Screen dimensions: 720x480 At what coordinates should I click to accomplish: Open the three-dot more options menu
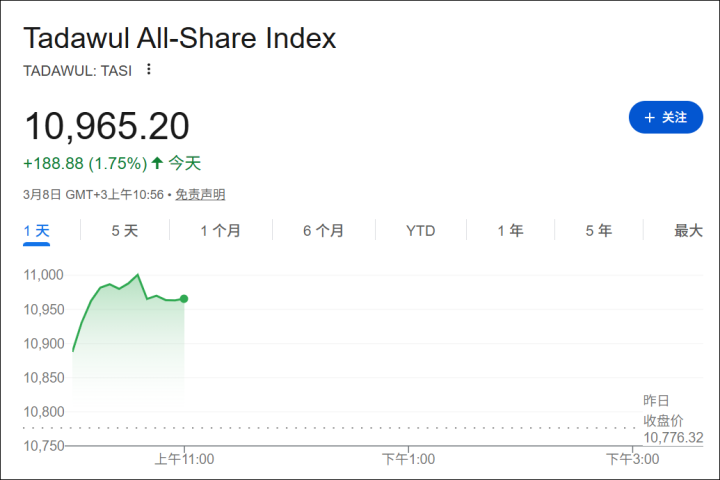[149, 70]
